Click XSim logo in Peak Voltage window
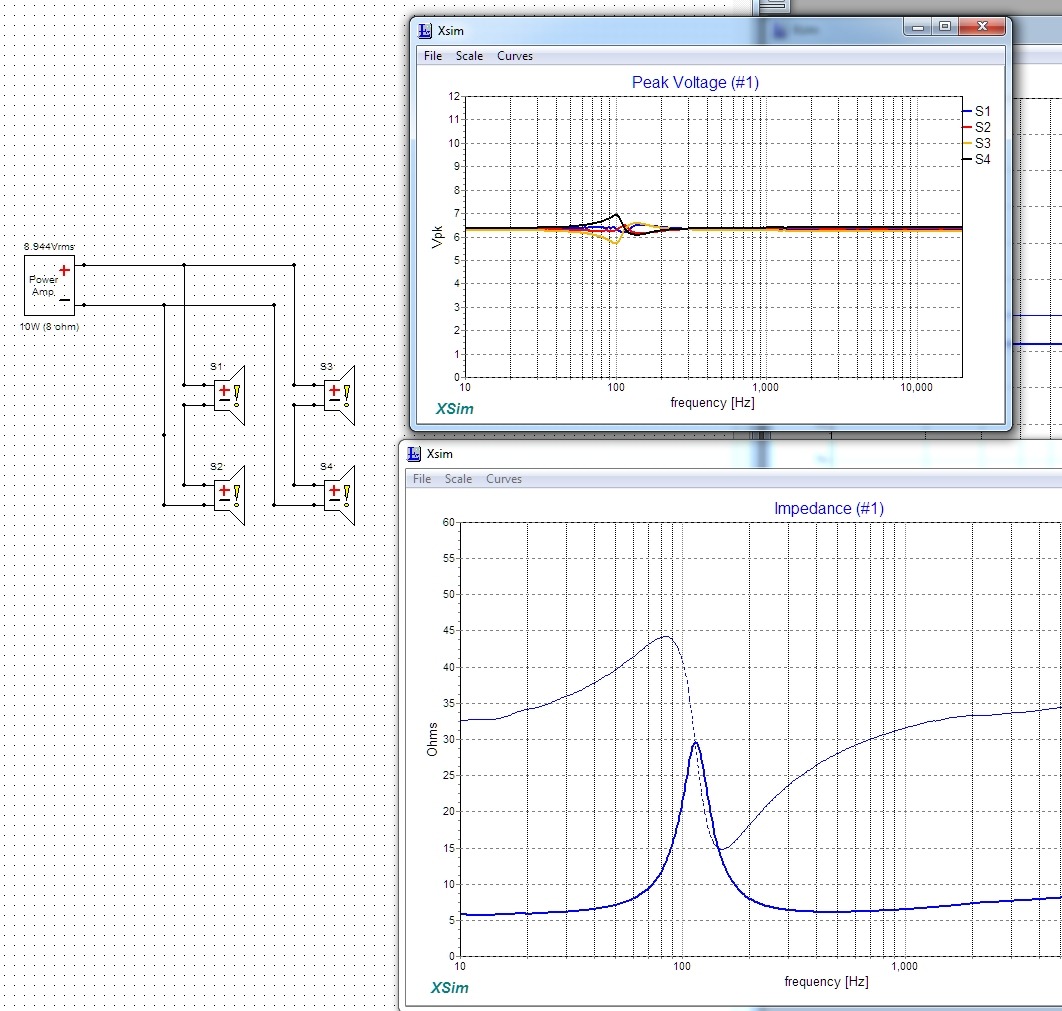The width and height of the screenshot is (1062, 1011). point(454,409)
